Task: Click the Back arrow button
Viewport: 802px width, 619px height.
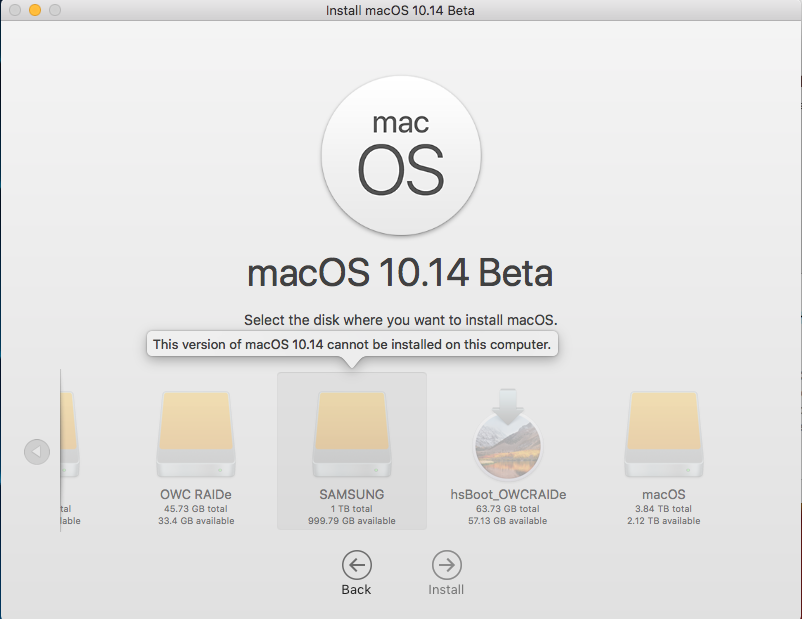Action: click(357, 565)
